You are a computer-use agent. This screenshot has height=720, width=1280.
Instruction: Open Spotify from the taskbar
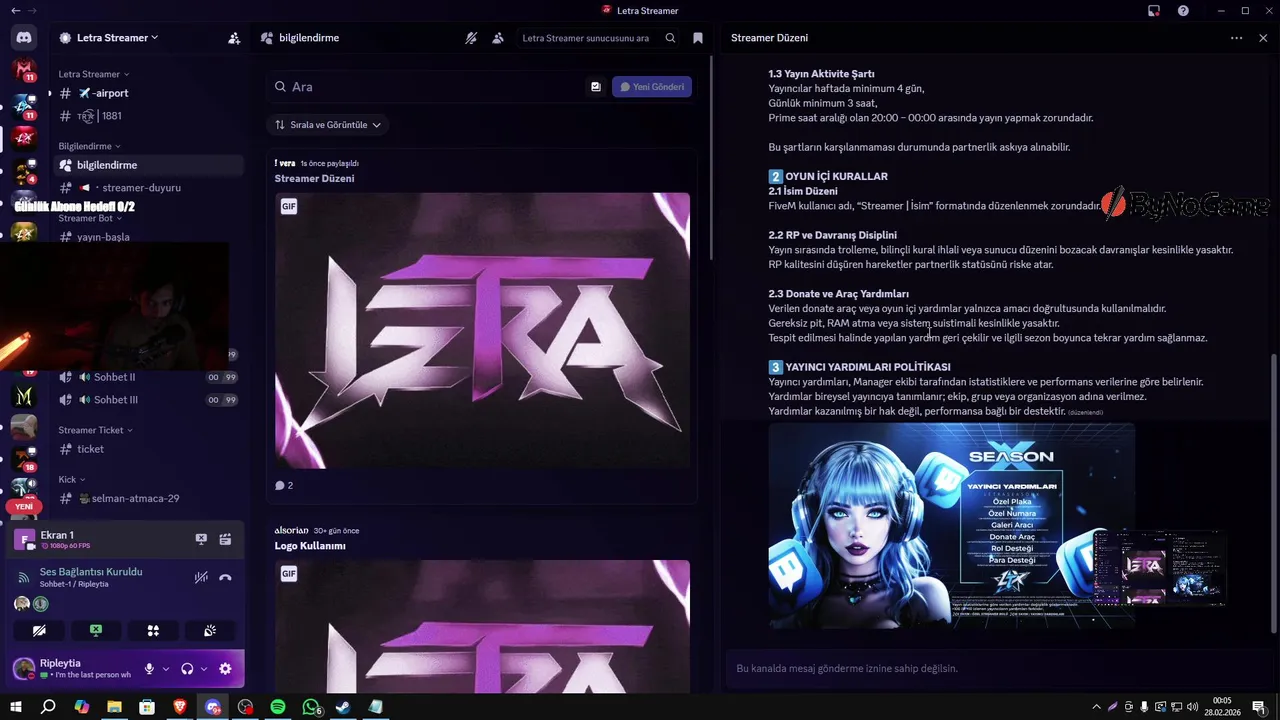278,707
